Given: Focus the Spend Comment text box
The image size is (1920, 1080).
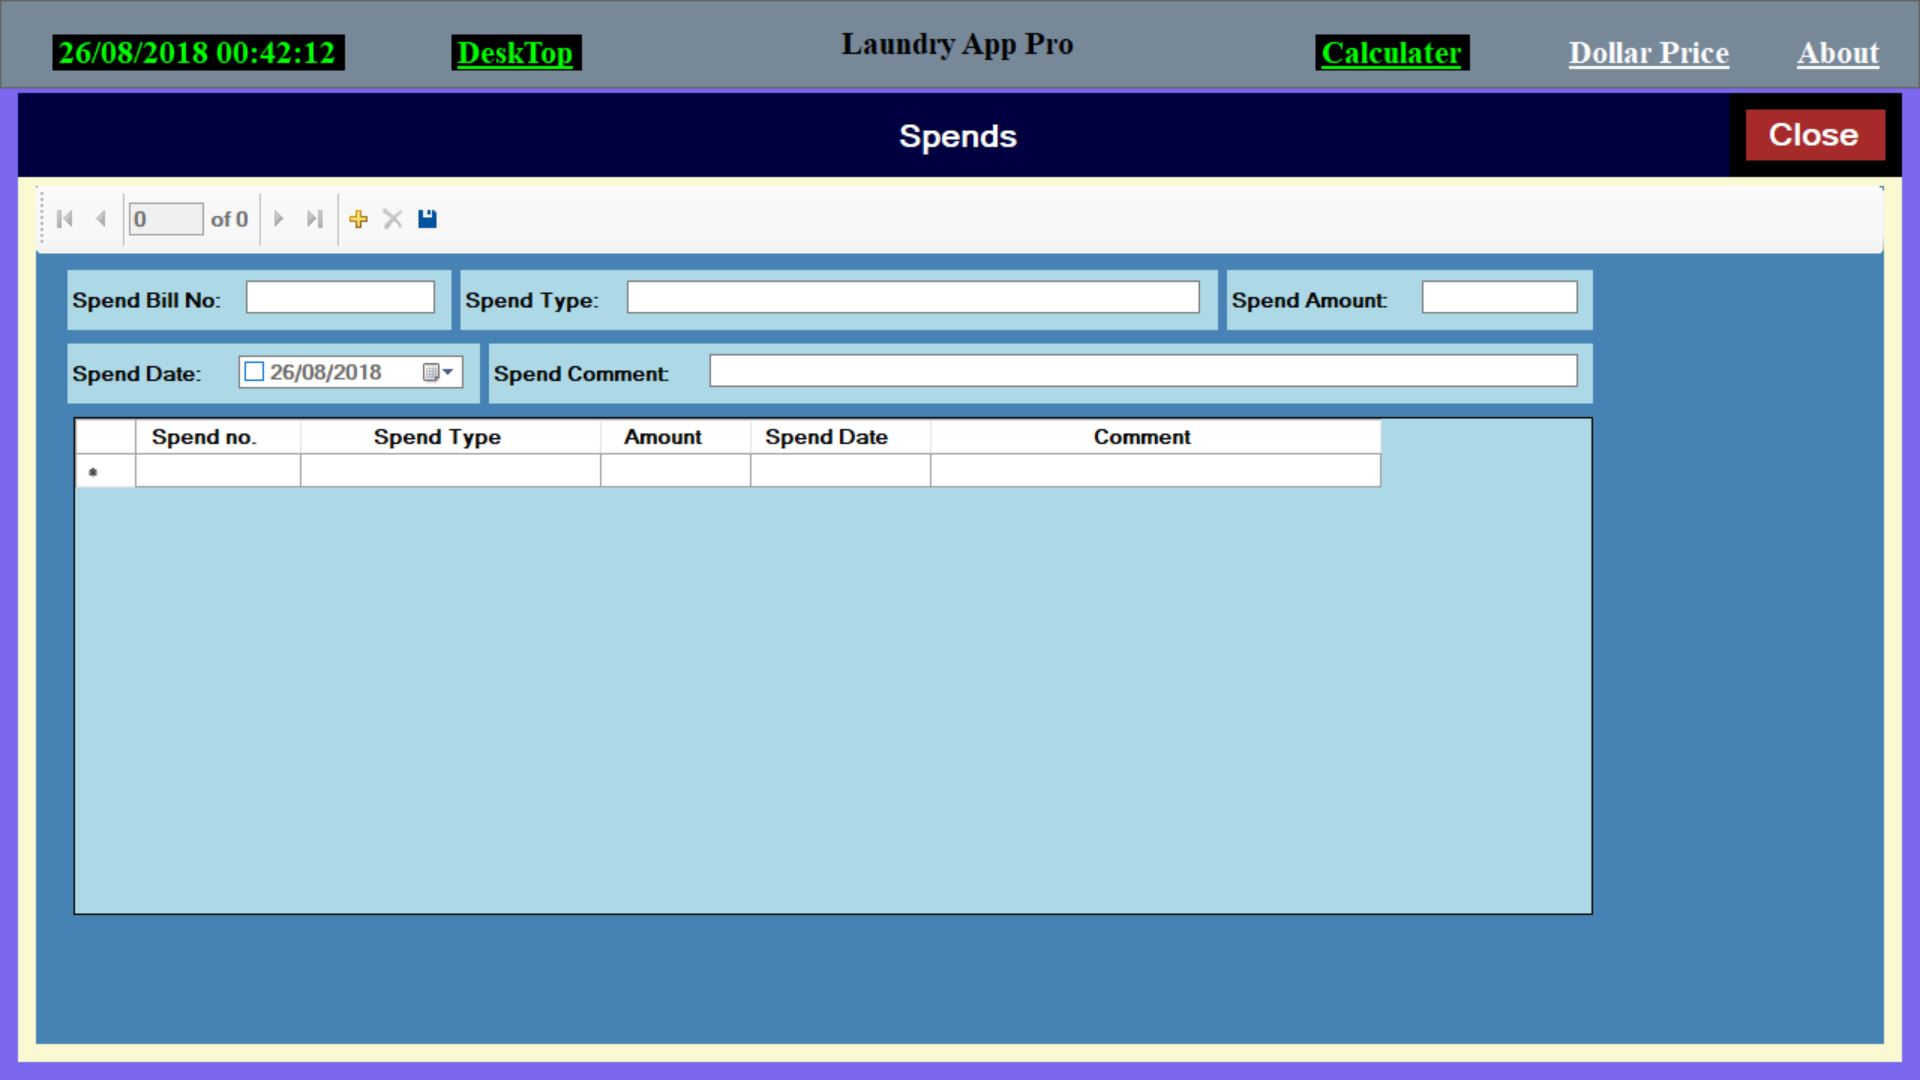Looking at the screenshot, I should pos(1144,371).
